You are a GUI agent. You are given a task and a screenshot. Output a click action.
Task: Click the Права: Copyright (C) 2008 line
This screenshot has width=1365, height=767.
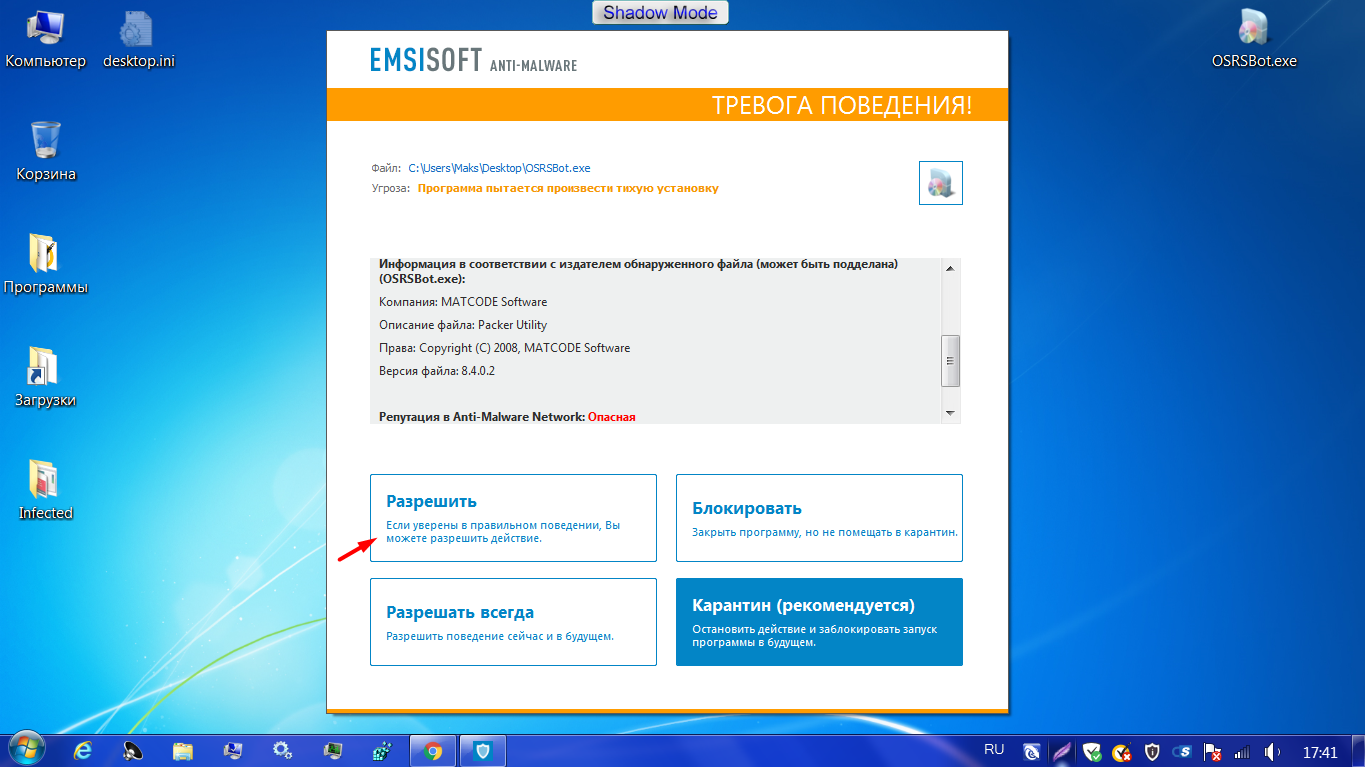505,348
